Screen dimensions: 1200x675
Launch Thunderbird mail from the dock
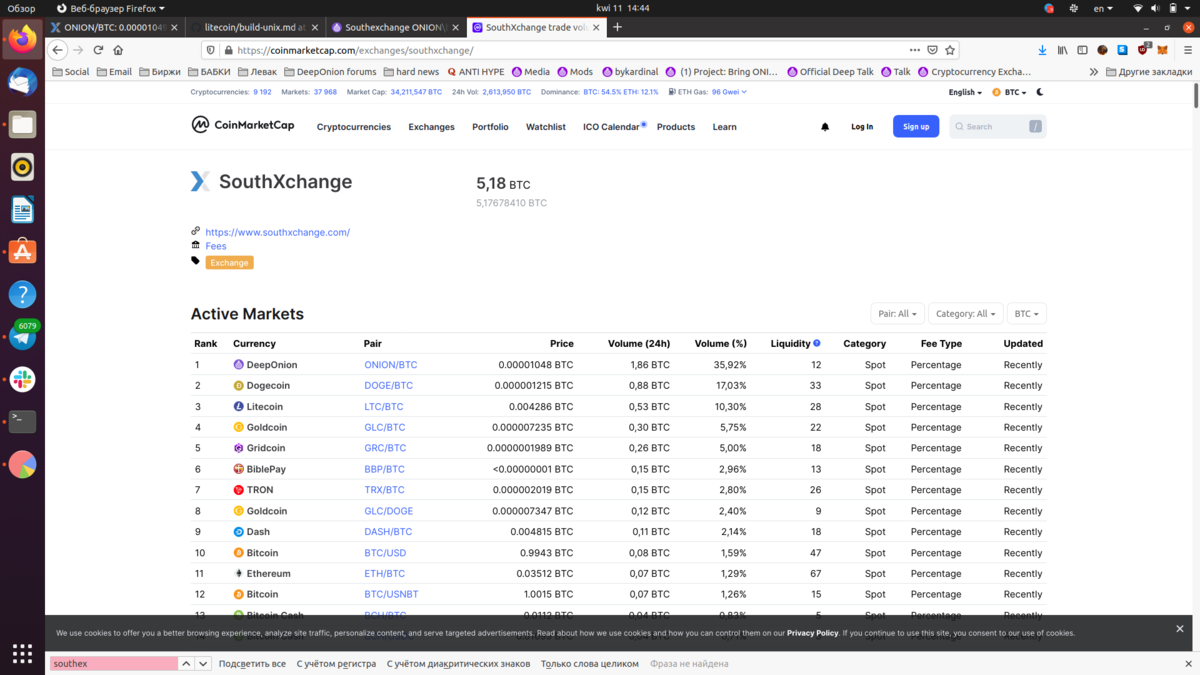tap(22, 82)
